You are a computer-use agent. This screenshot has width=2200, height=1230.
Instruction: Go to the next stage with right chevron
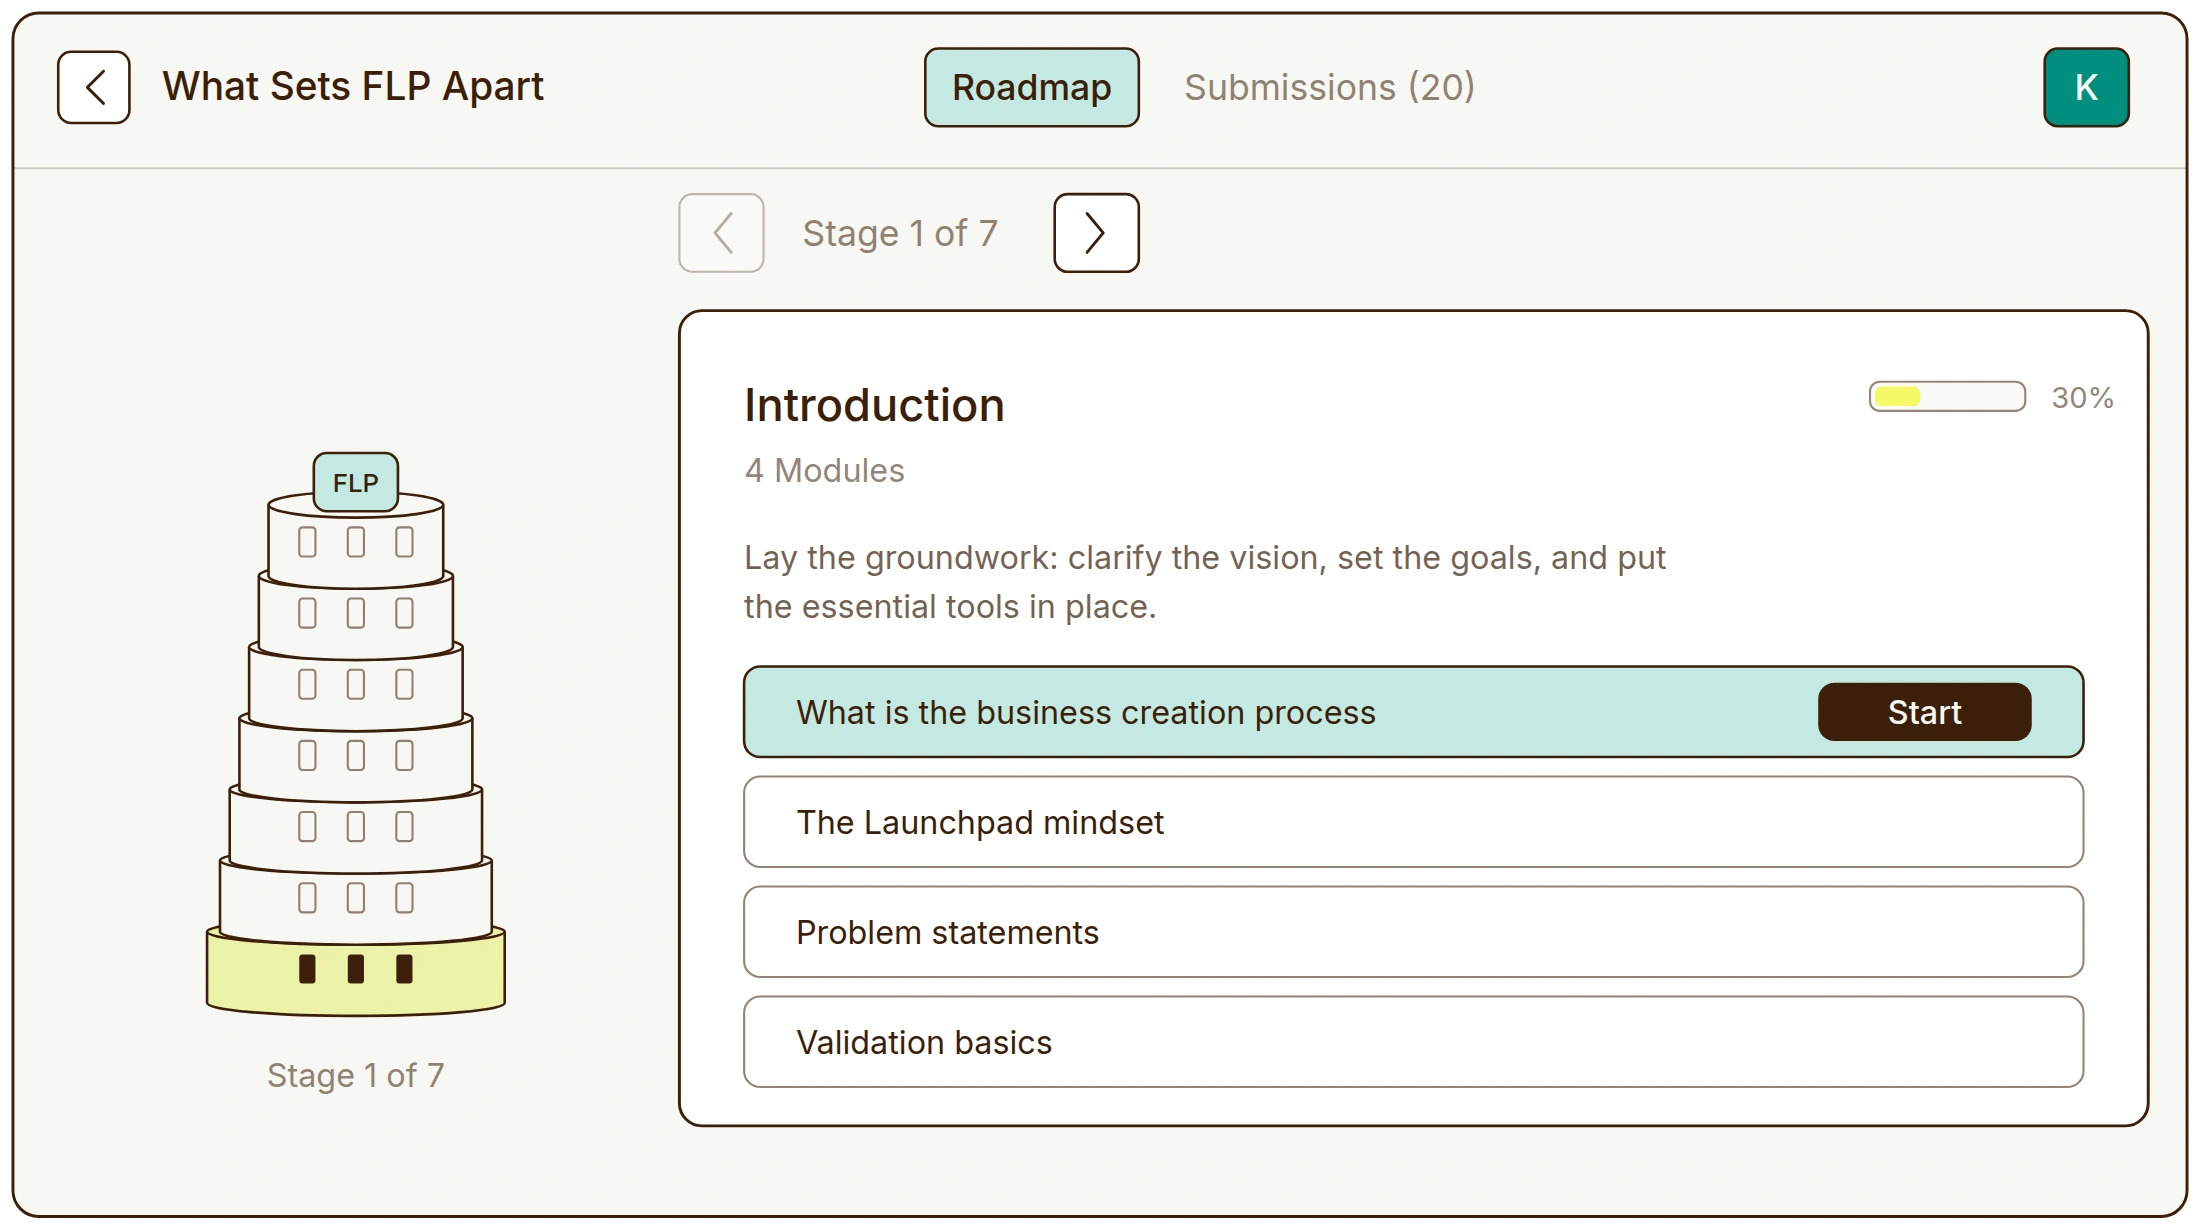pyautogui.click(x=1096, y=233)
